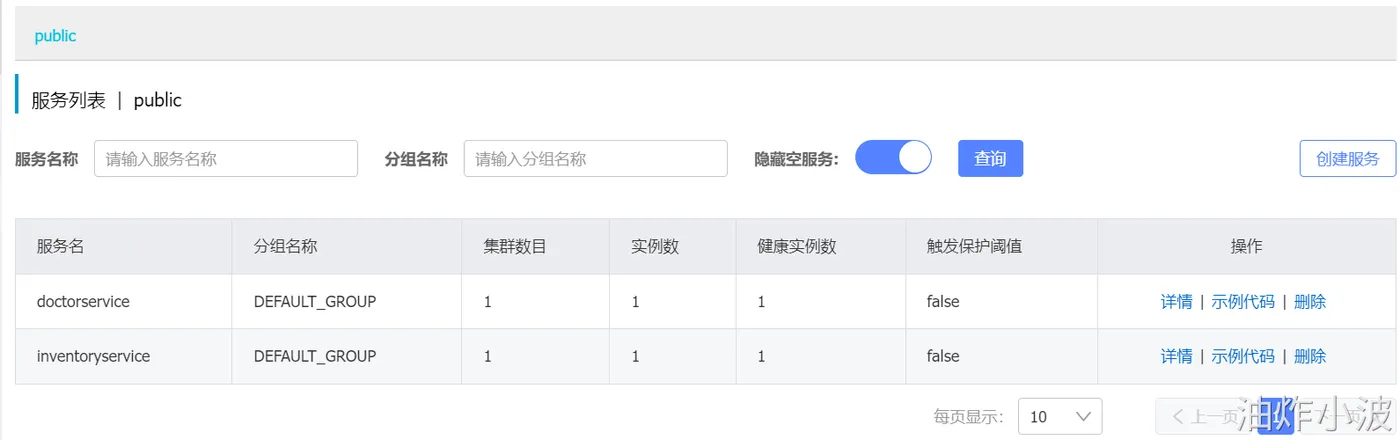
Task: View 示例代码 for doctorservice
Action: (x=1243, y=301)
